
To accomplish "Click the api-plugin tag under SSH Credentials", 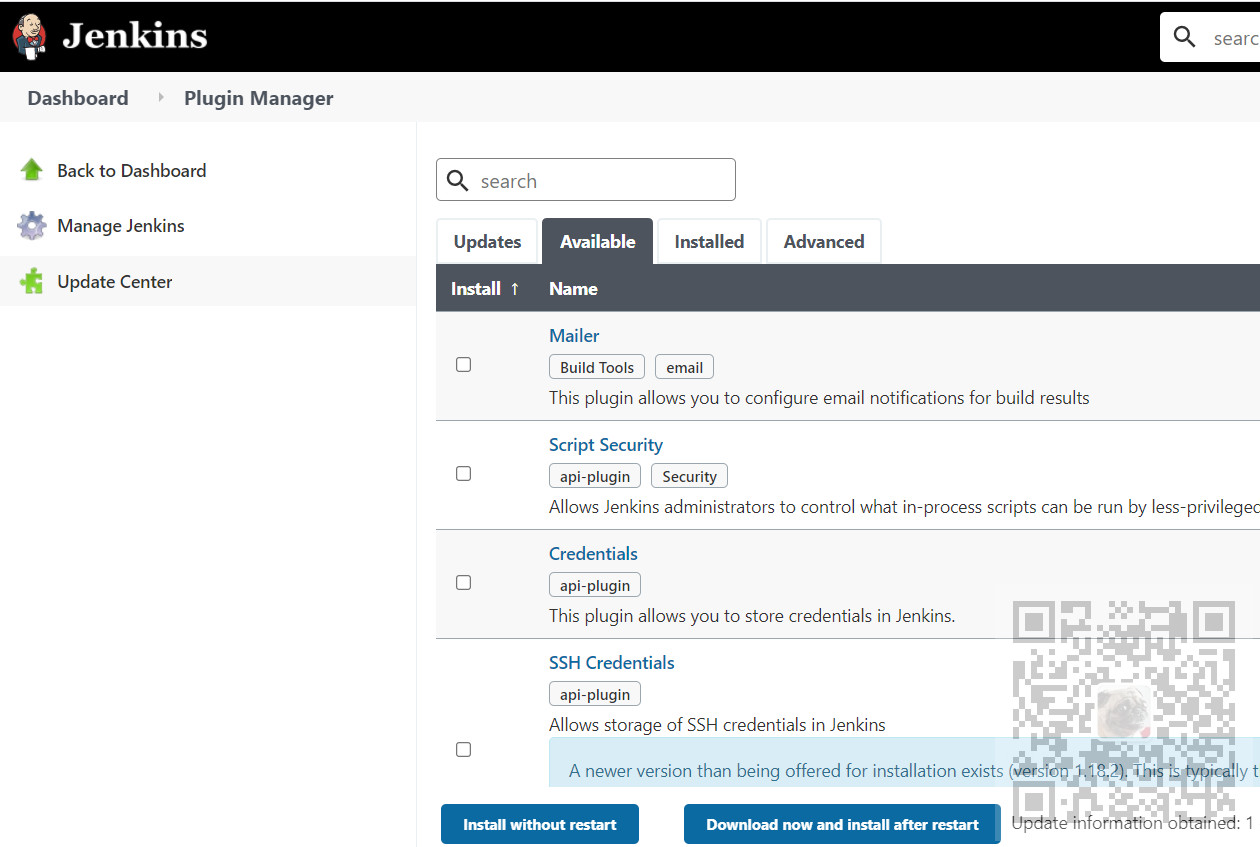I will 595,694.
